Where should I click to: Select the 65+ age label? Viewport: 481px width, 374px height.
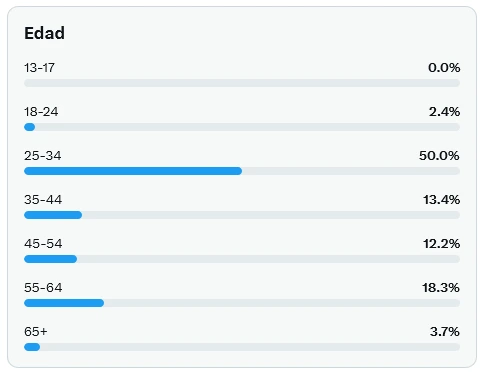pyautogui.click(x=36, y=332)
